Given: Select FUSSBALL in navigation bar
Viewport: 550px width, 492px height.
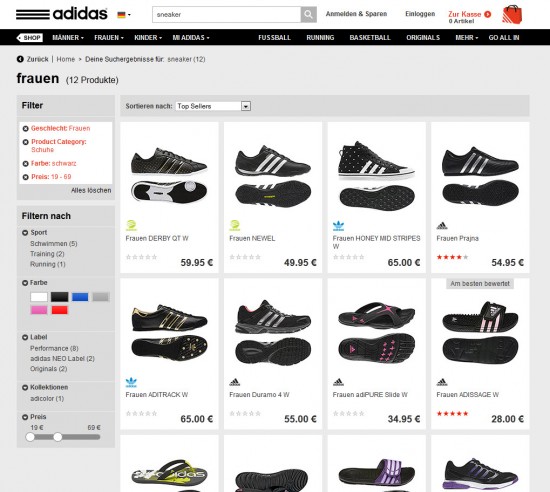Looking at the screenshot, I should coord(274,38).
